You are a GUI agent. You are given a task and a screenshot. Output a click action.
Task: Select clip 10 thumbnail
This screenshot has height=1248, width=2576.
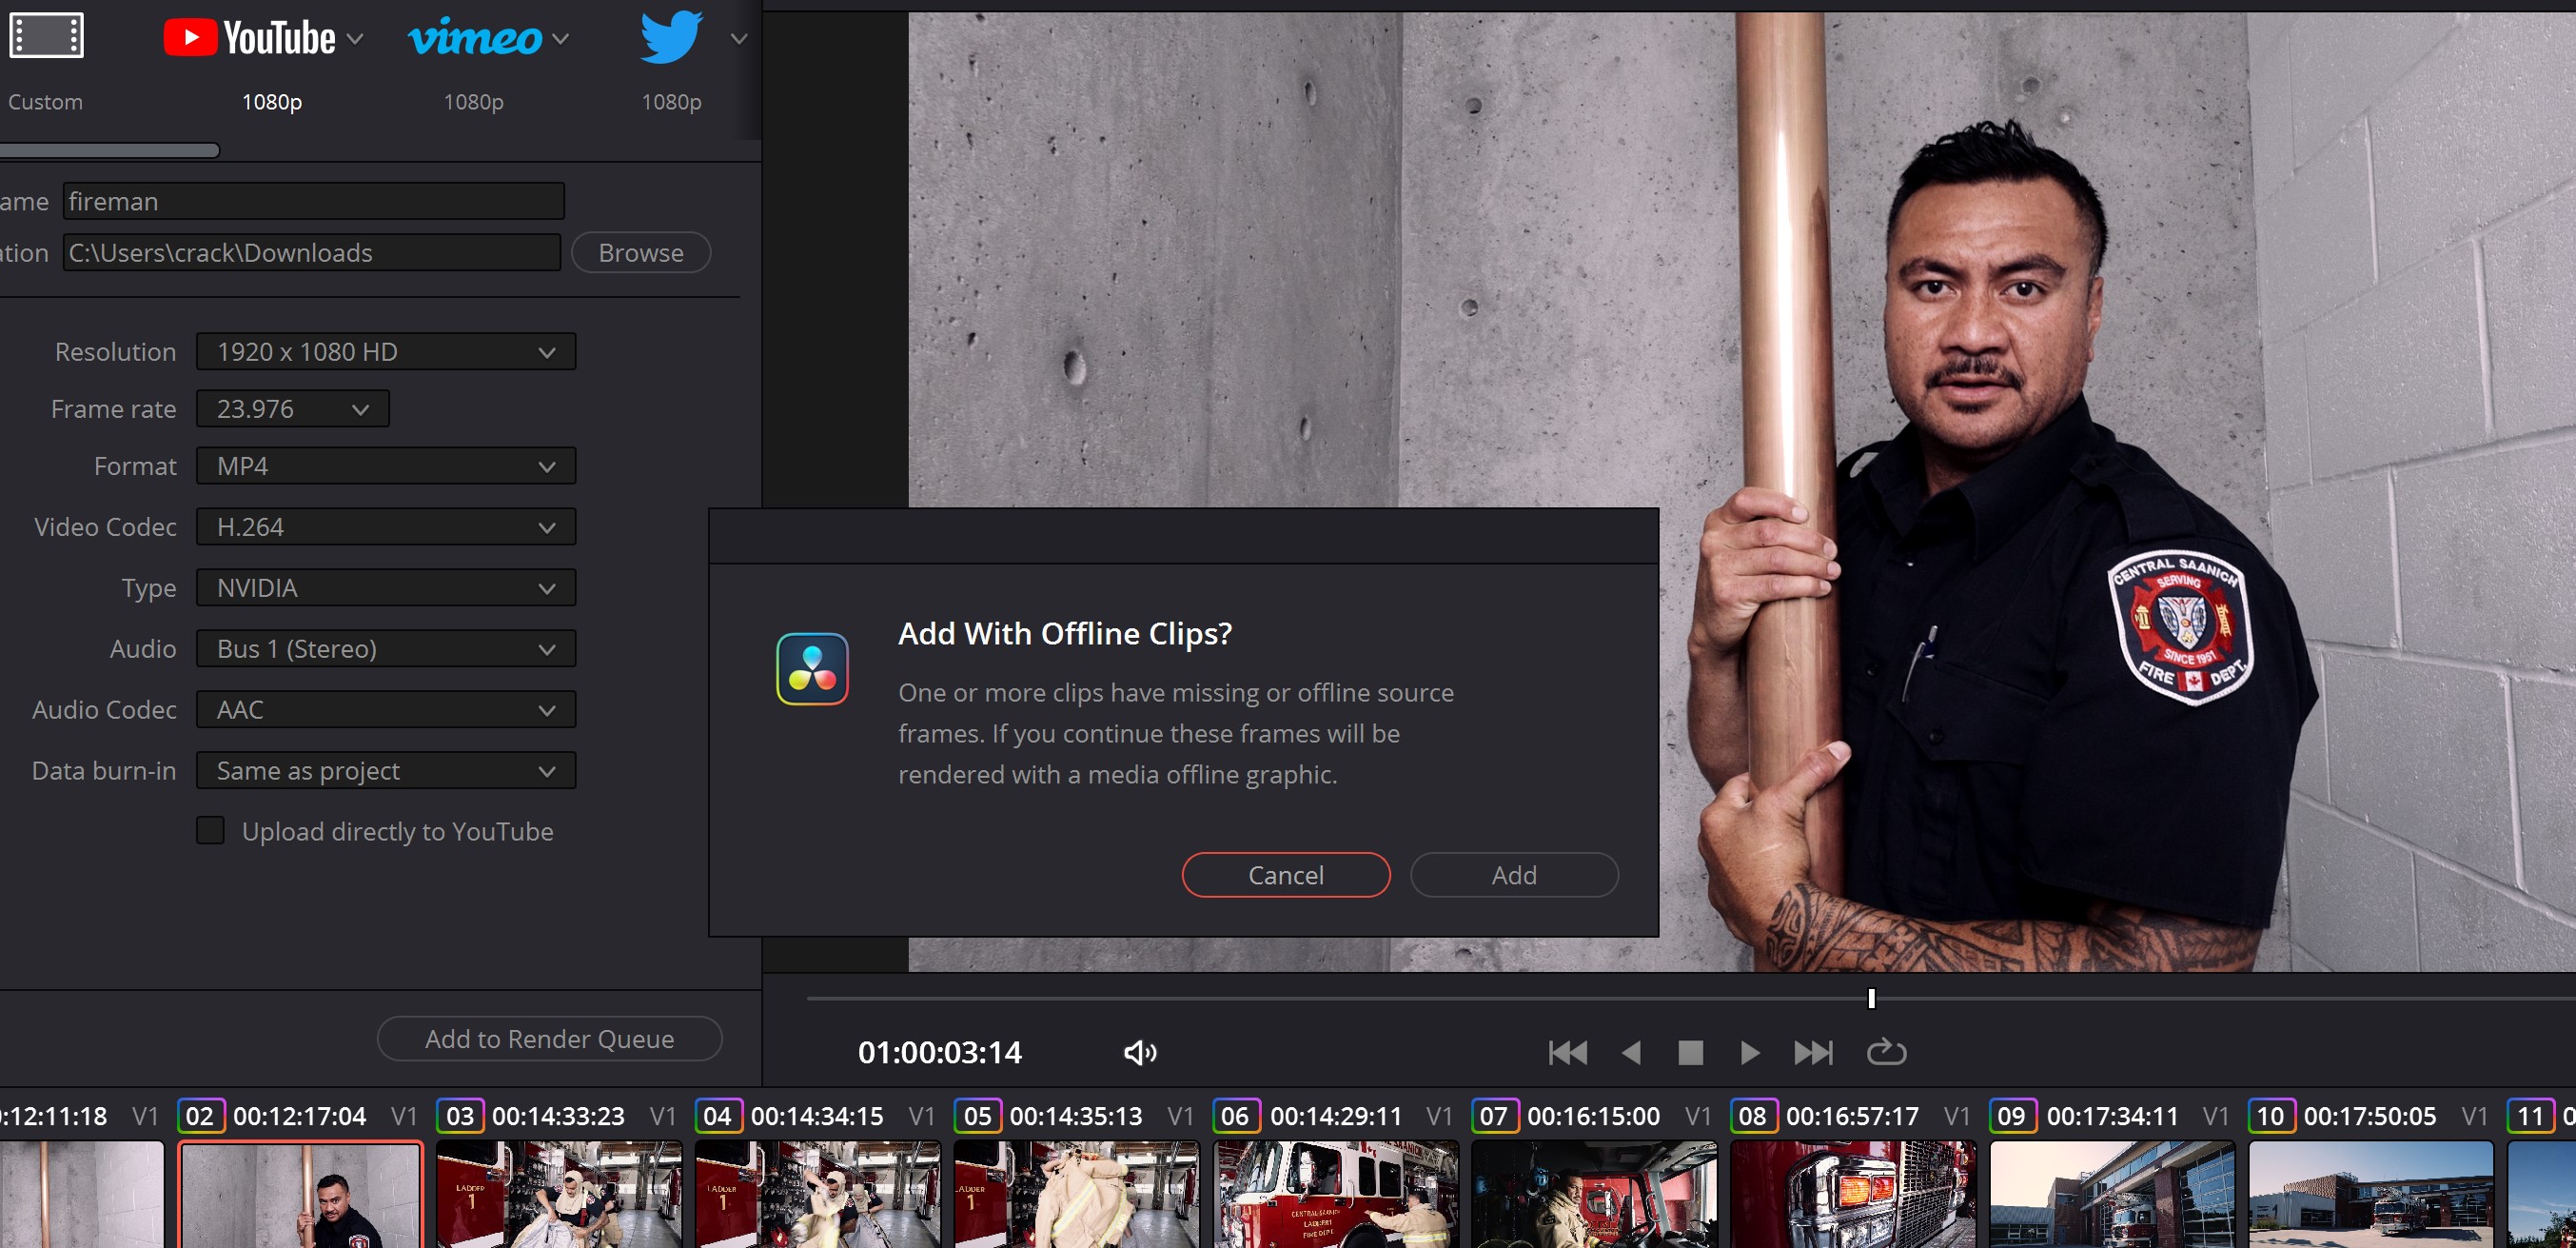pyautogui.click(x=2372, y=1194)
